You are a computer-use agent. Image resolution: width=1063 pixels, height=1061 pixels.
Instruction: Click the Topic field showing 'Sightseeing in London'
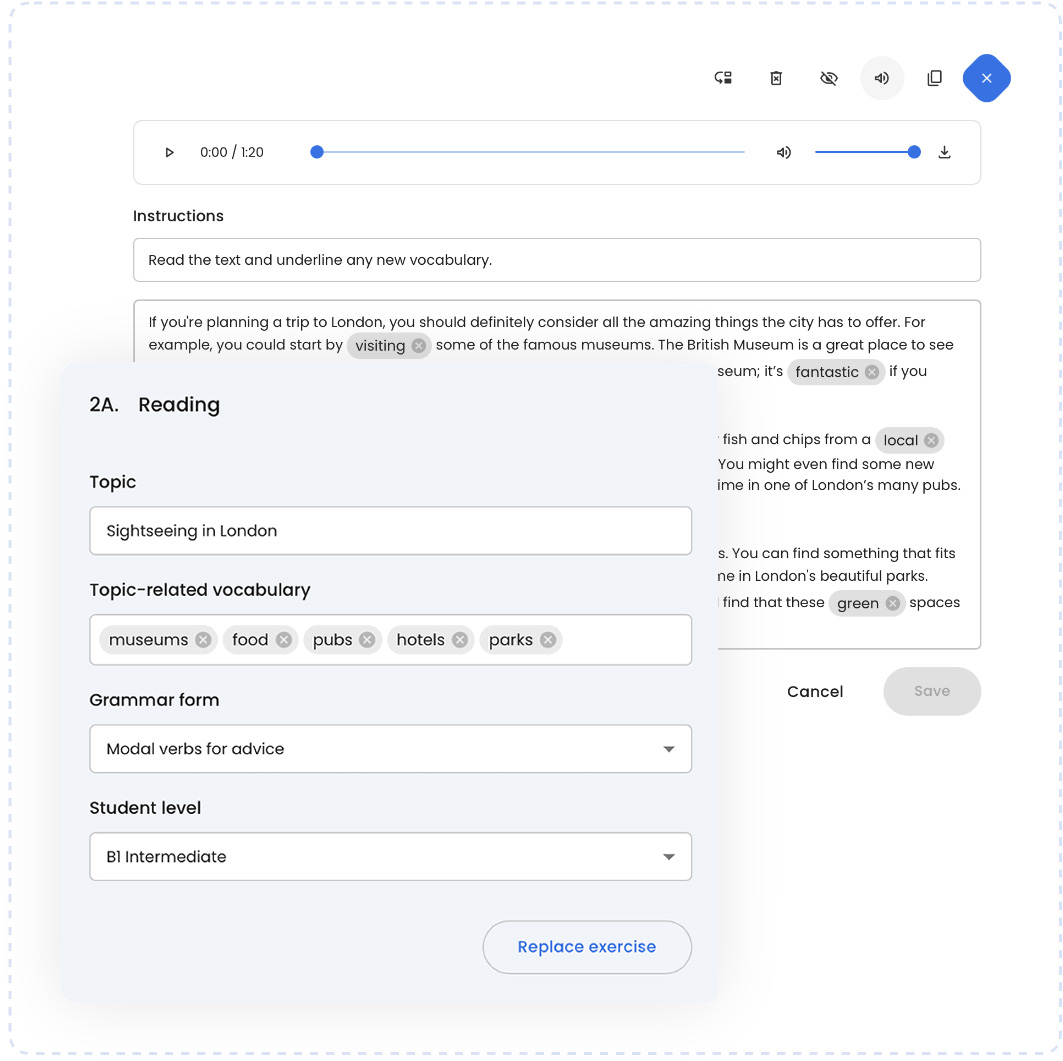click(x=390, y=530)
